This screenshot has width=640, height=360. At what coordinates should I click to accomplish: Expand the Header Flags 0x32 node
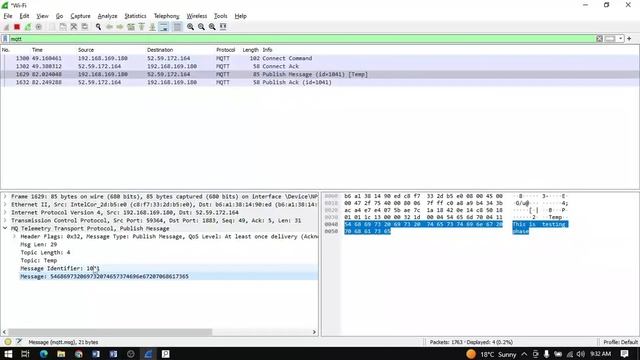[x=15, y=236]
